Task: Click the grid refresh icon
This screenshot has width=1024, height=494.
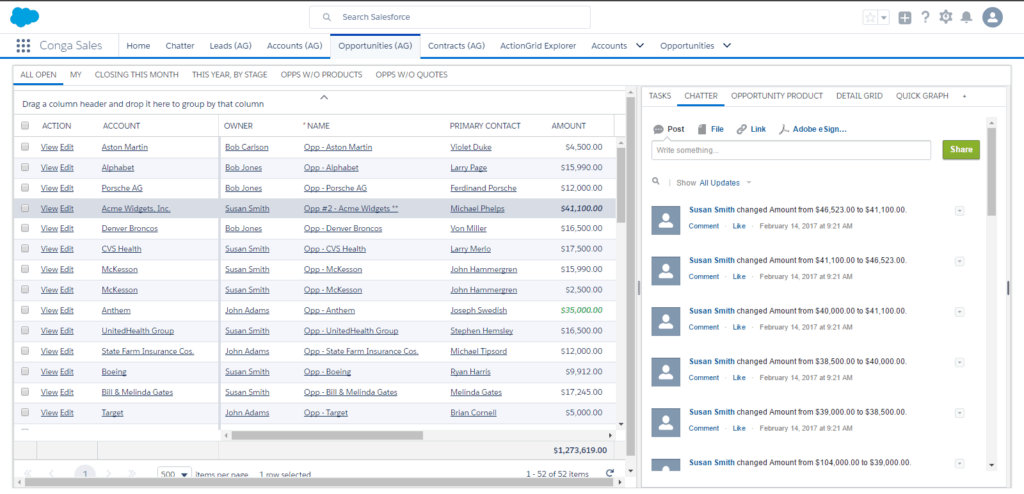Action: pos(610,473)
